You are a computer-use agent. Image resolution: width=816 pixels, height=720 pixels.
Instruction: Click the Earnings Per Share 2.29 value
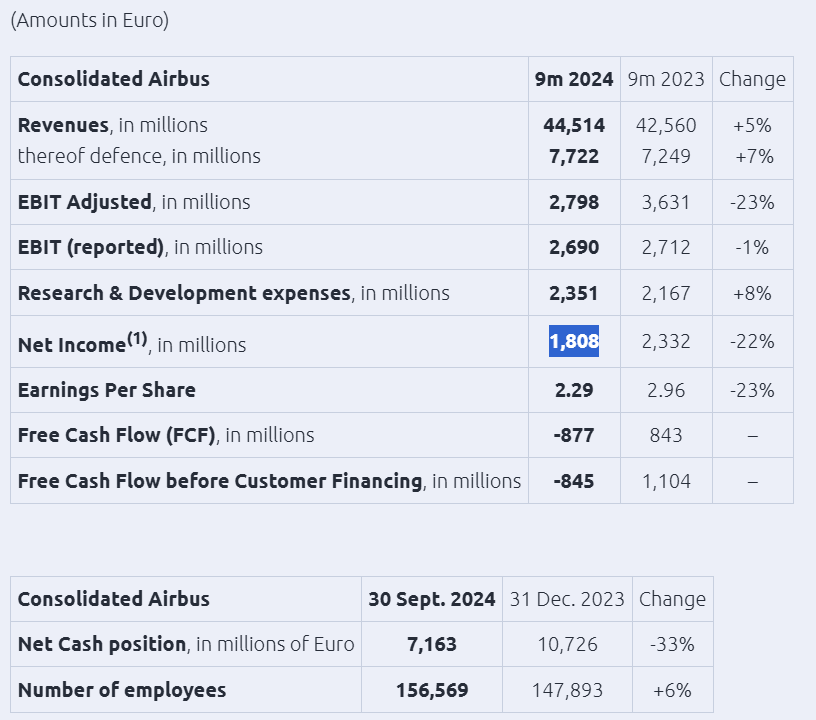[x=574, y=390]
